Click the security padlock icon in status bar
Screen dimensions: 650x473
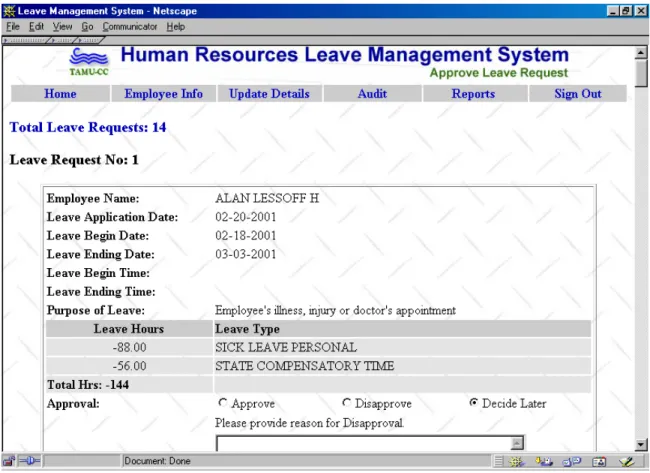[x=9, y=461]
